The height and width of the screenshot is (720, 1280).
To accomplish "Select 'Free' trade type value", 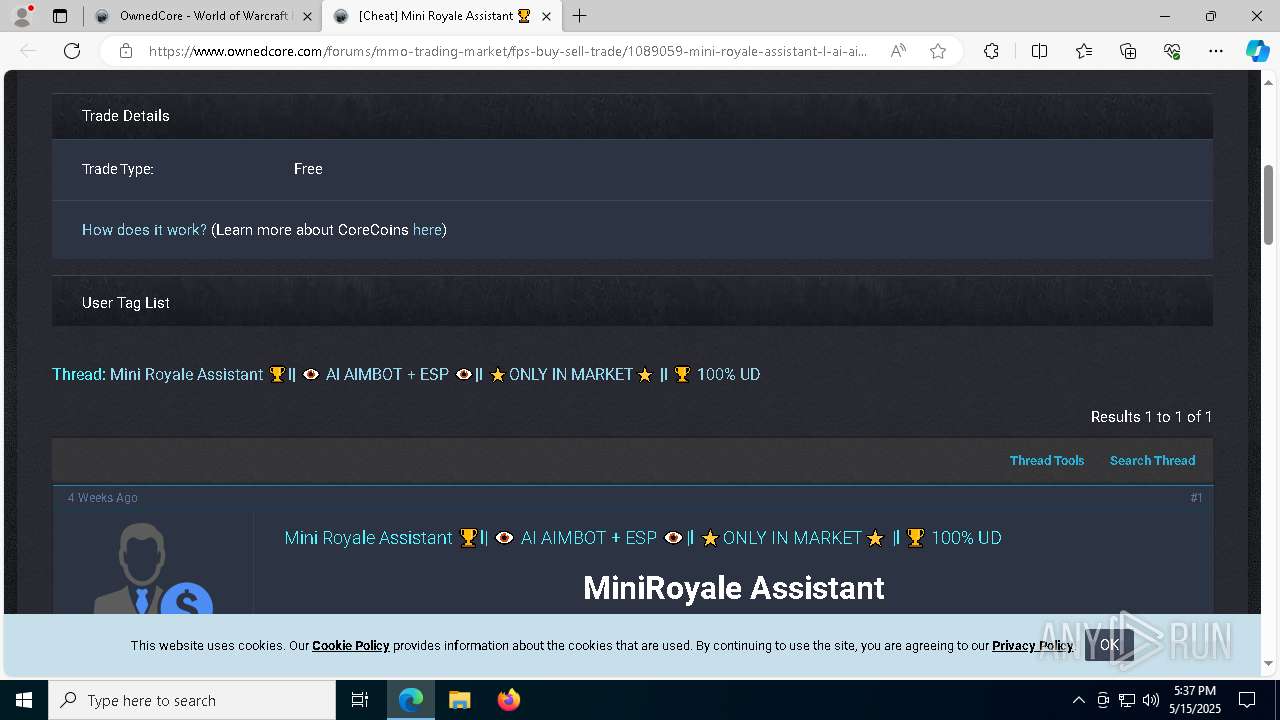I will [308, 169].
